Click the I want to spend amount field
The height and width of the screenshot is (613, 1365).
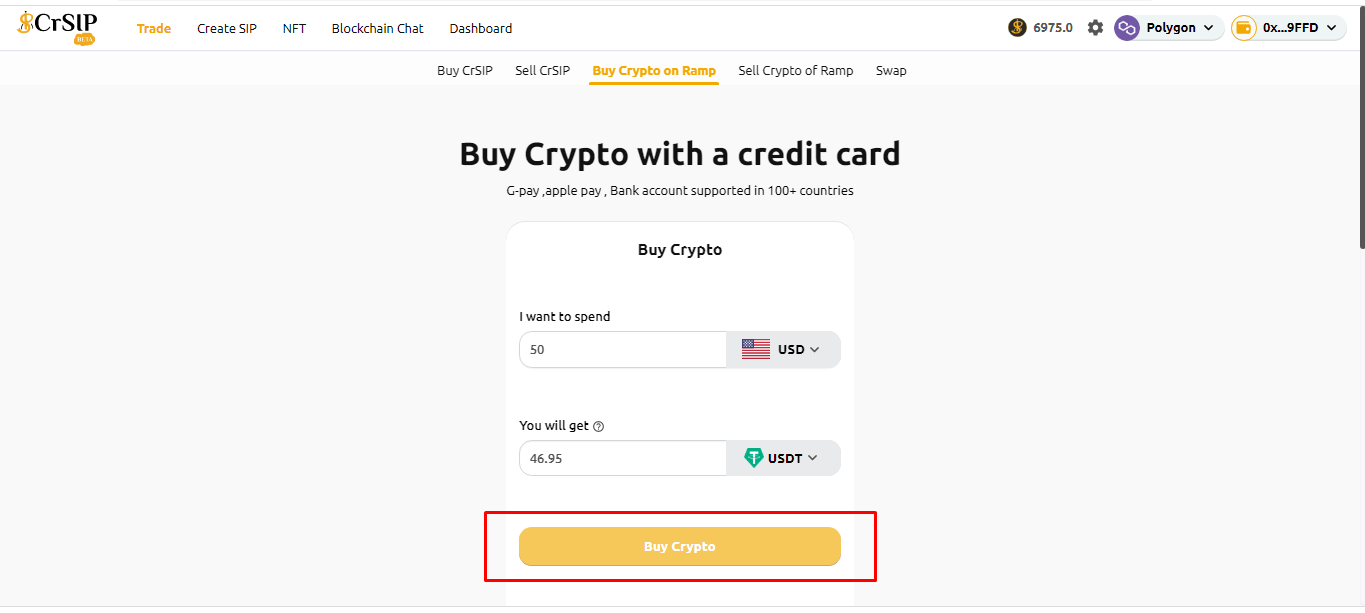coord(622,350)
